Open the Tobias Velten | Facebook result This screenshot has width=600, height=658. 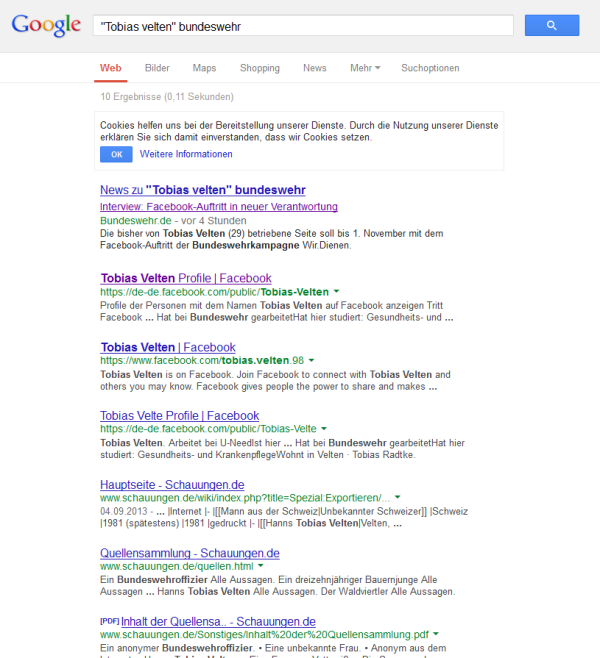[168, 347]
